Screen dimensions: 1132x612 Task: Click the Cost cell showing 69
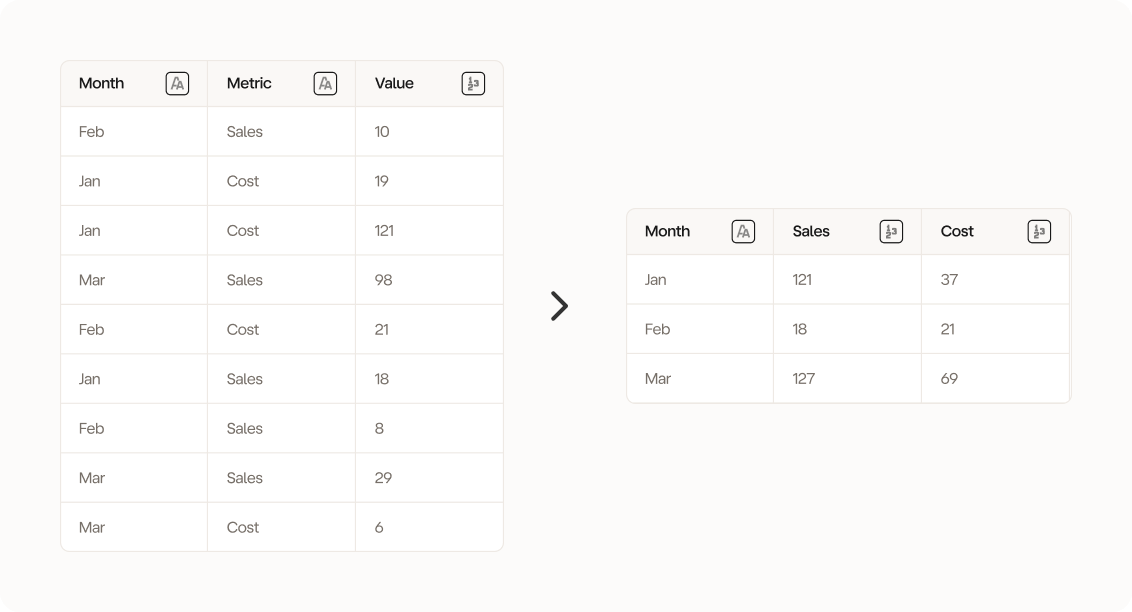point(949,379)
